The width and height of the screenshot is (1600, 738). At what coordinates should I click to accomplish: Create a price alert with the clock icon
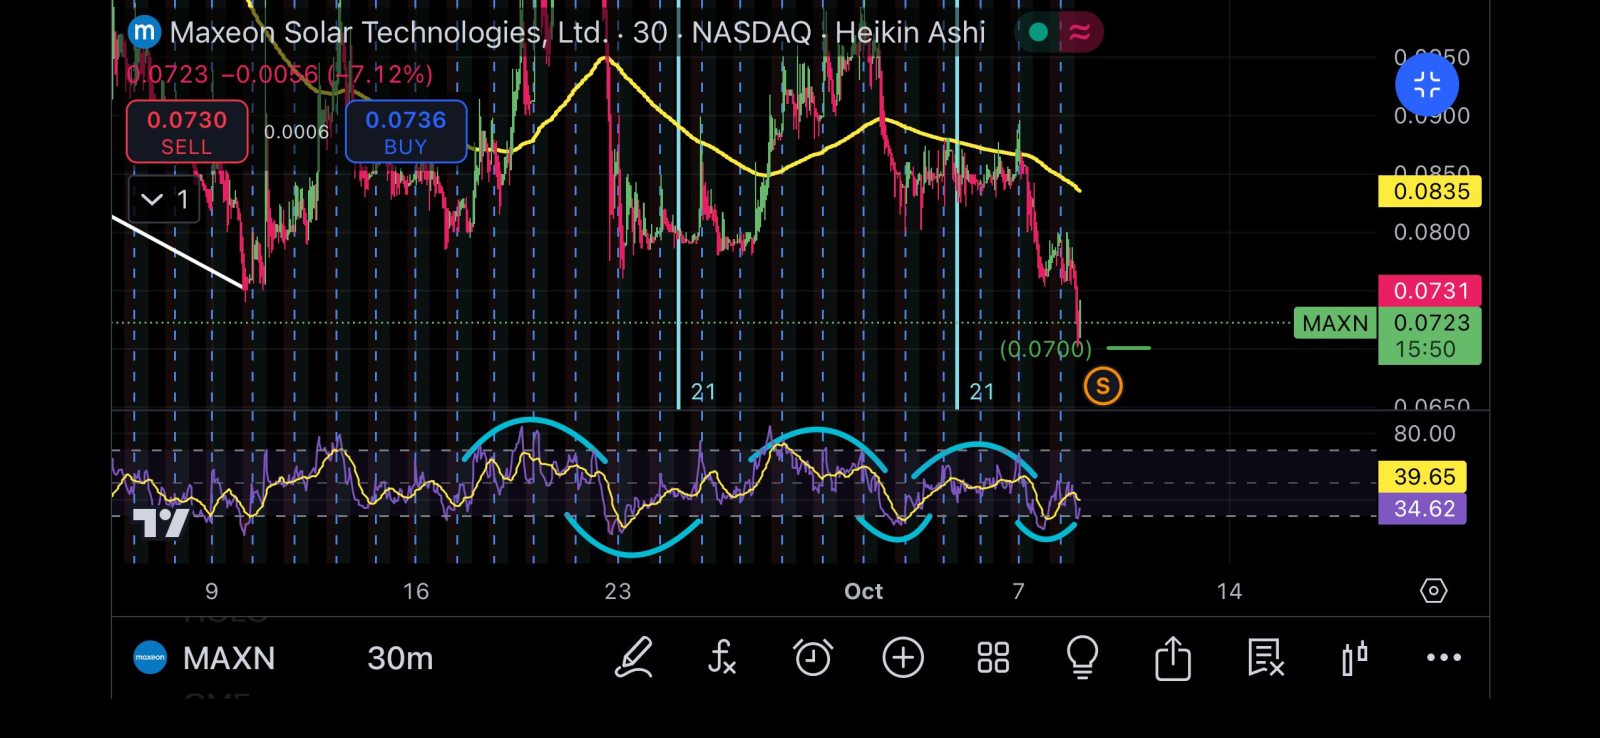(x=812, y=658)
